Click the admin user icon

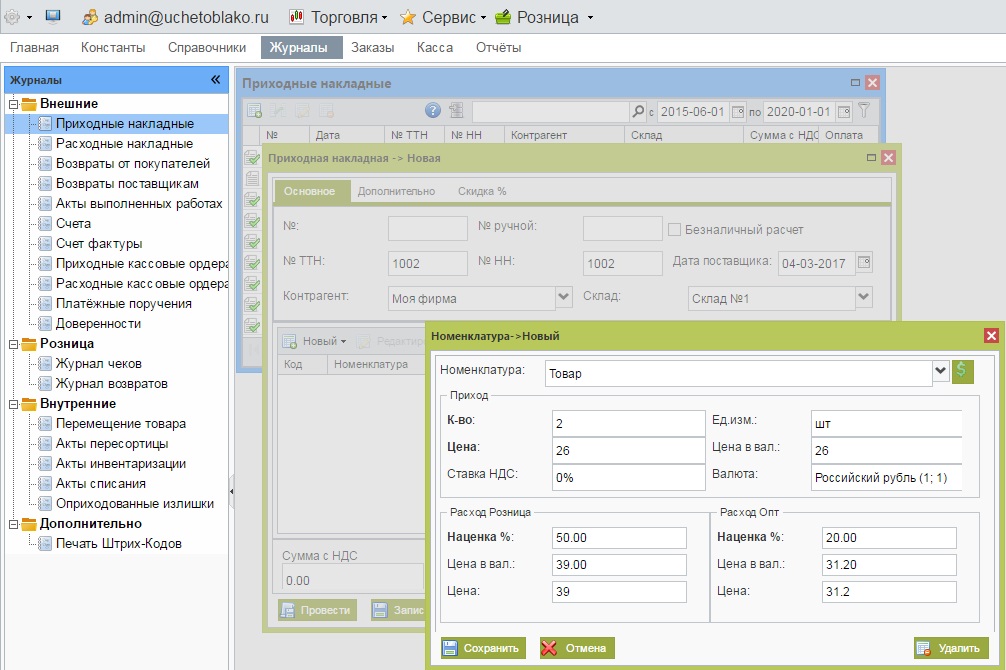click(x=90, y=17)
